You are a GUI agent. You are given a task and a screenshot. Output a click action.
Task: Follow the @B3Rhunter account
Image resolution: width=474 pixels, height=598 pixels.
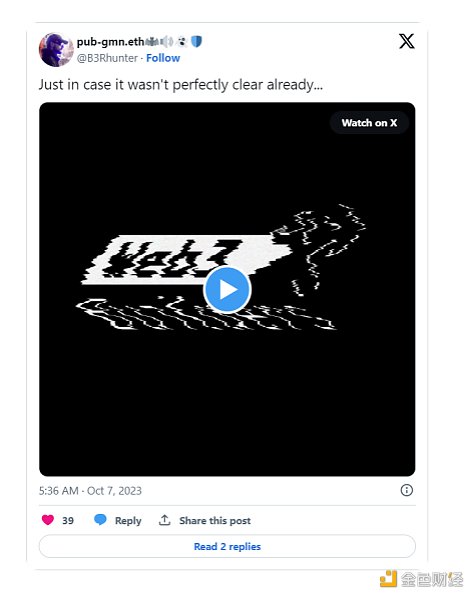pyautogui.click(x=163, y=58)
